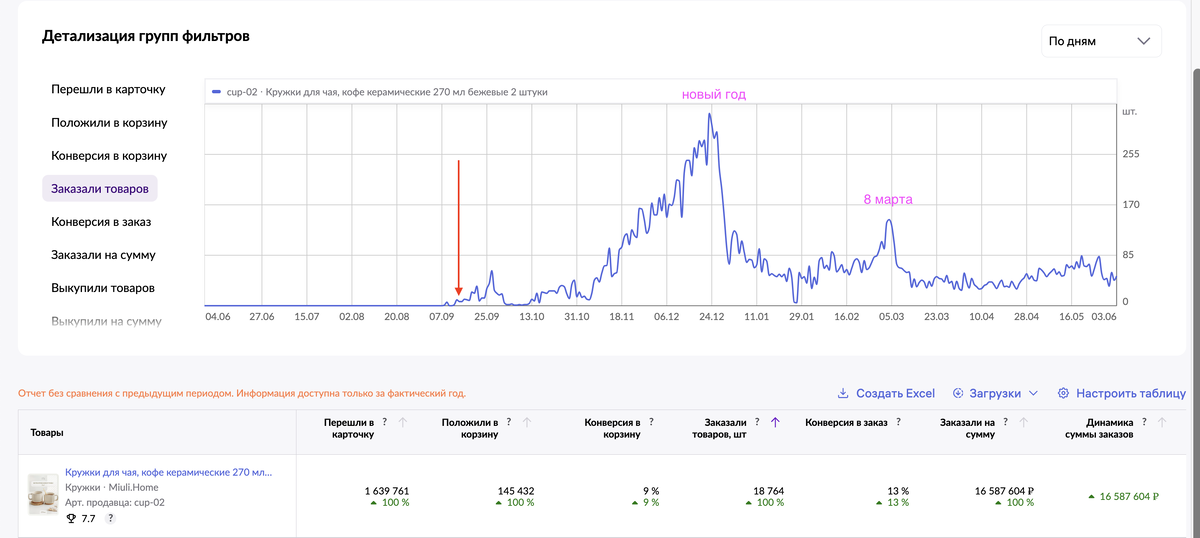Click the green dynamics '16 587 604 ₽' value
The height and width of the screenshot is (538, 1200).
[x=1128, y=496]
